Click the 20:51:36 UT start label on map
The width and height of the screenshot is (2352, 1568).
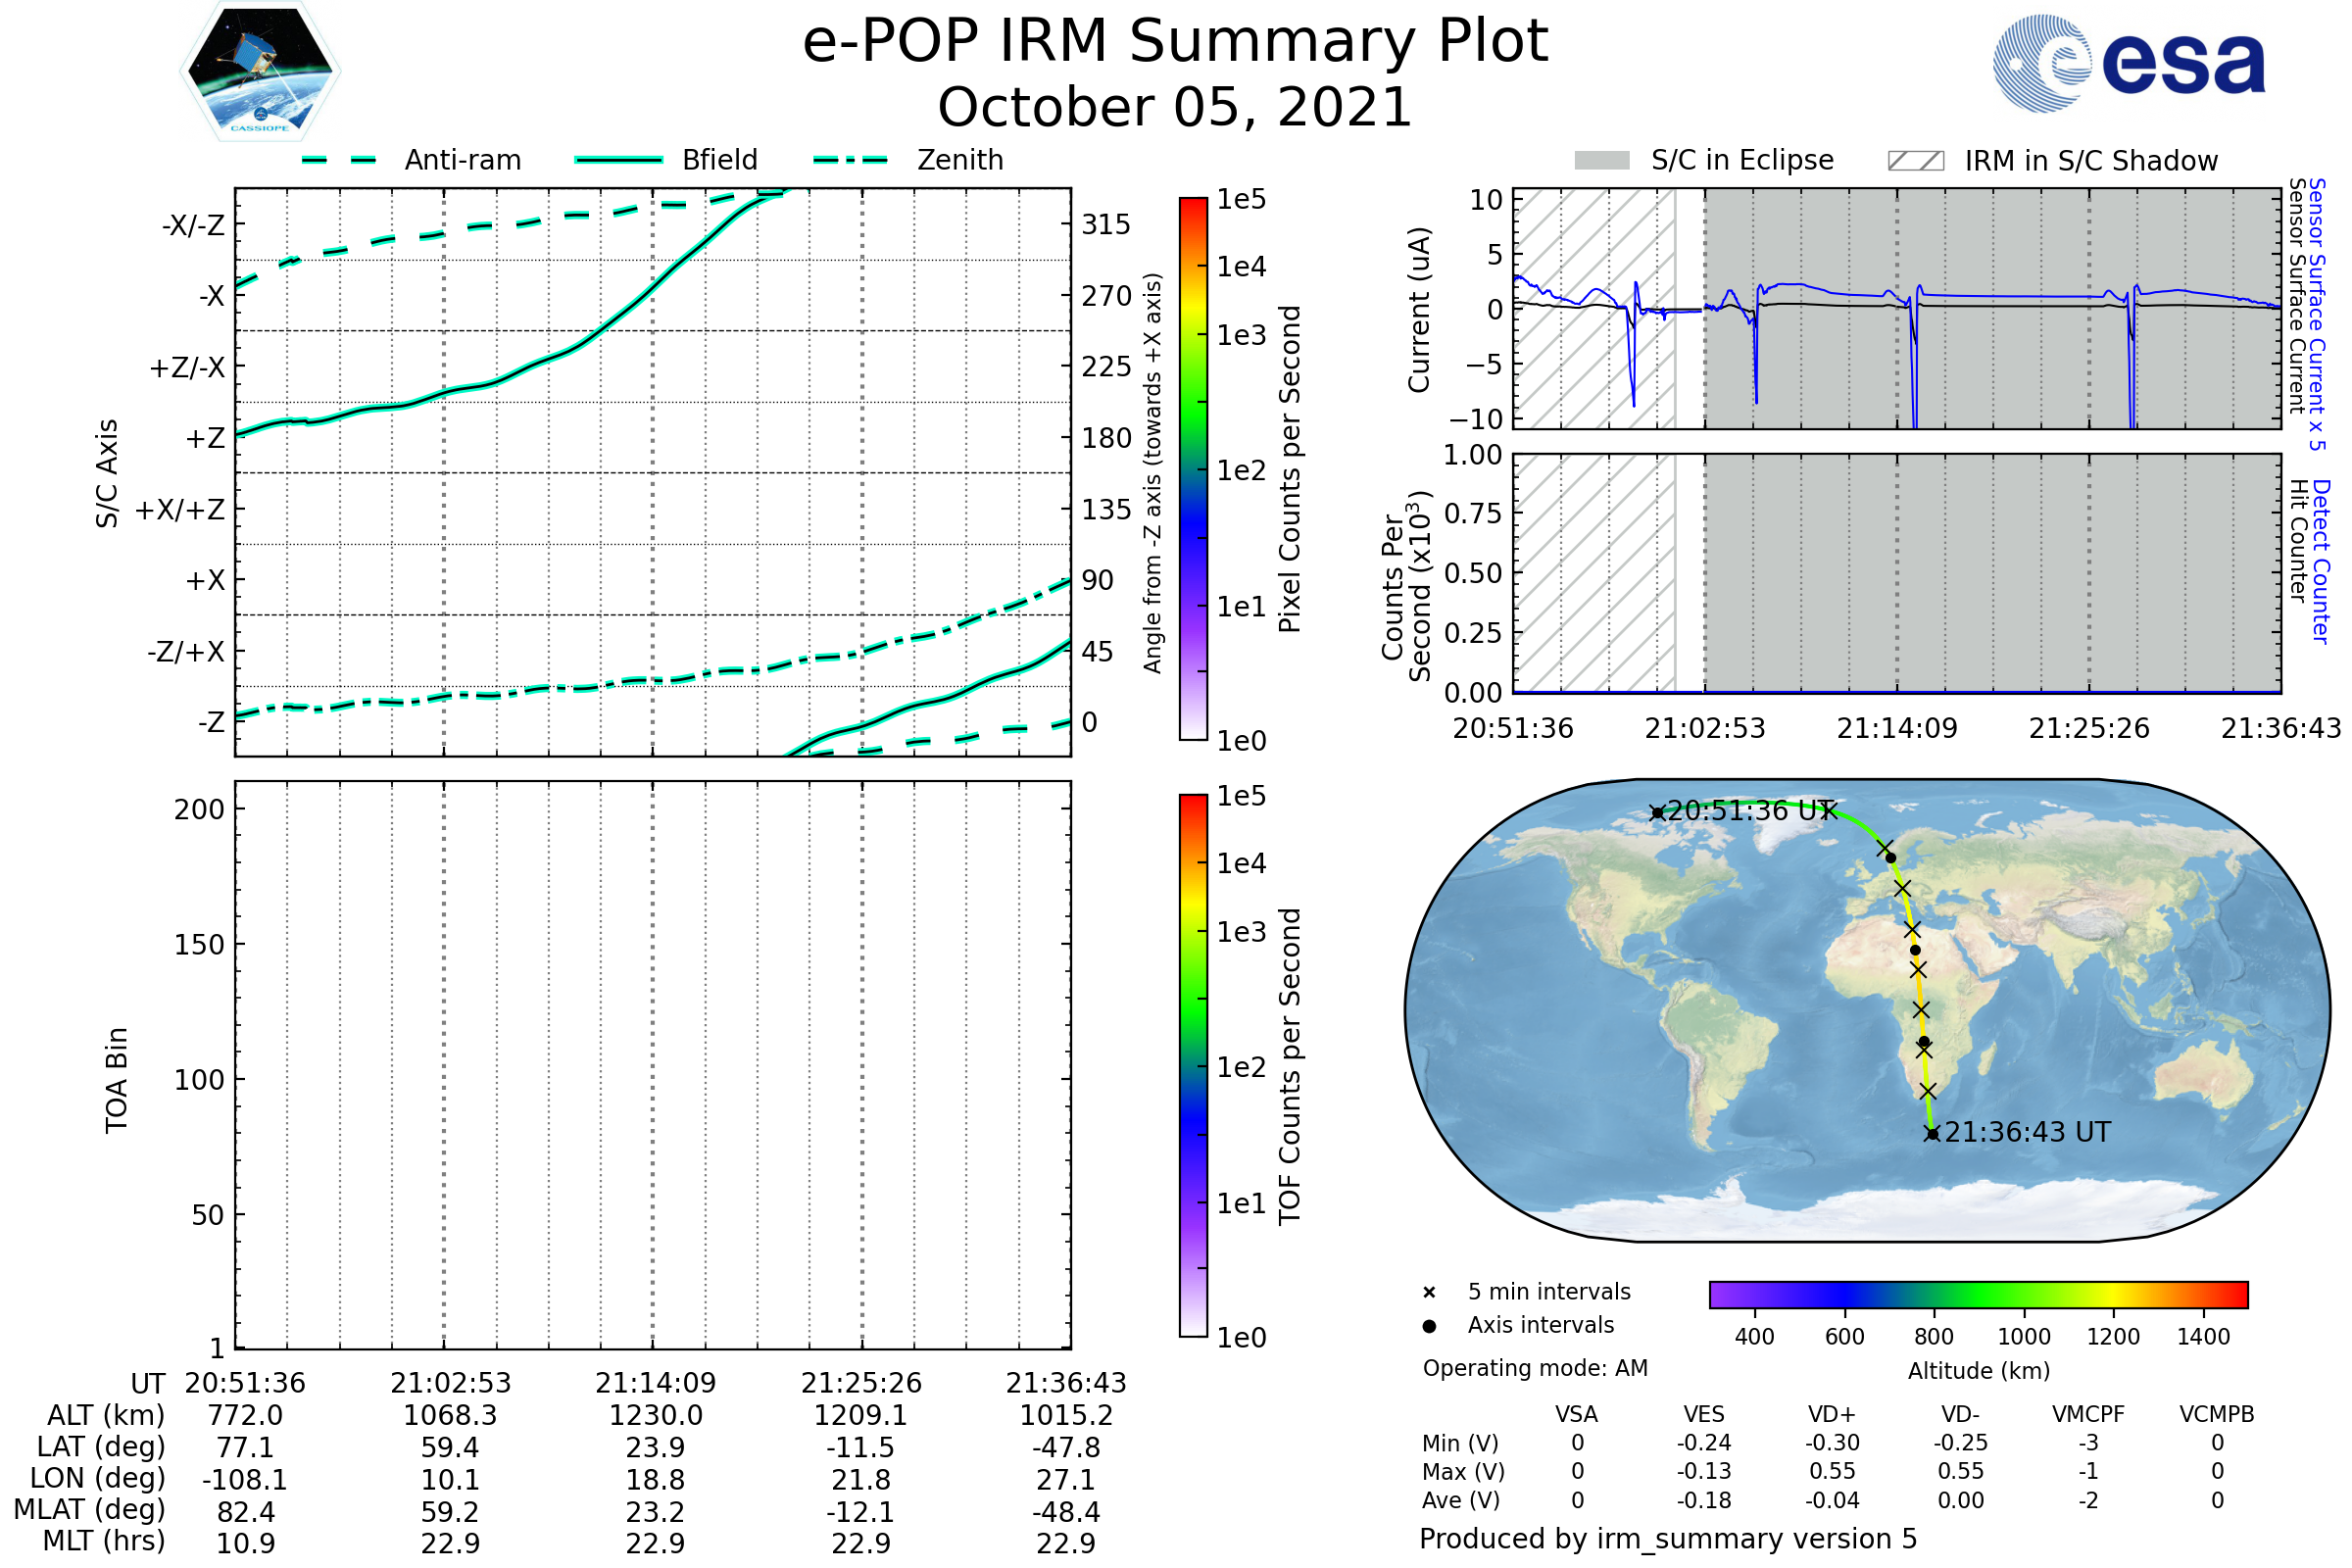point(1750,811)
